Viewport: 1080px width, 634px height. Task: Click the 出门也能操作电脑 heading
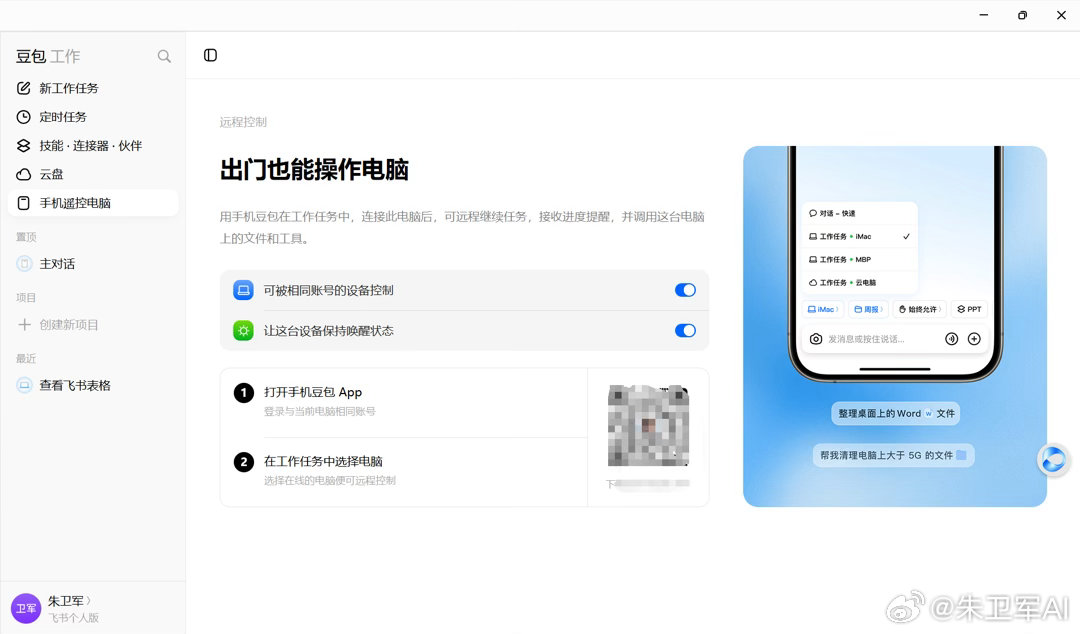tap(314, 170)
